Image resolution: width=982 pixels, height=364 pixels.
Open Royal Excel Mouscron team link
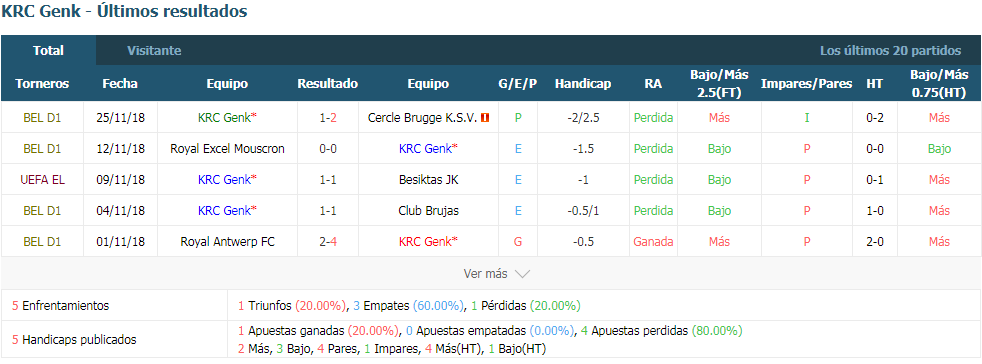(x=227, y=148)
